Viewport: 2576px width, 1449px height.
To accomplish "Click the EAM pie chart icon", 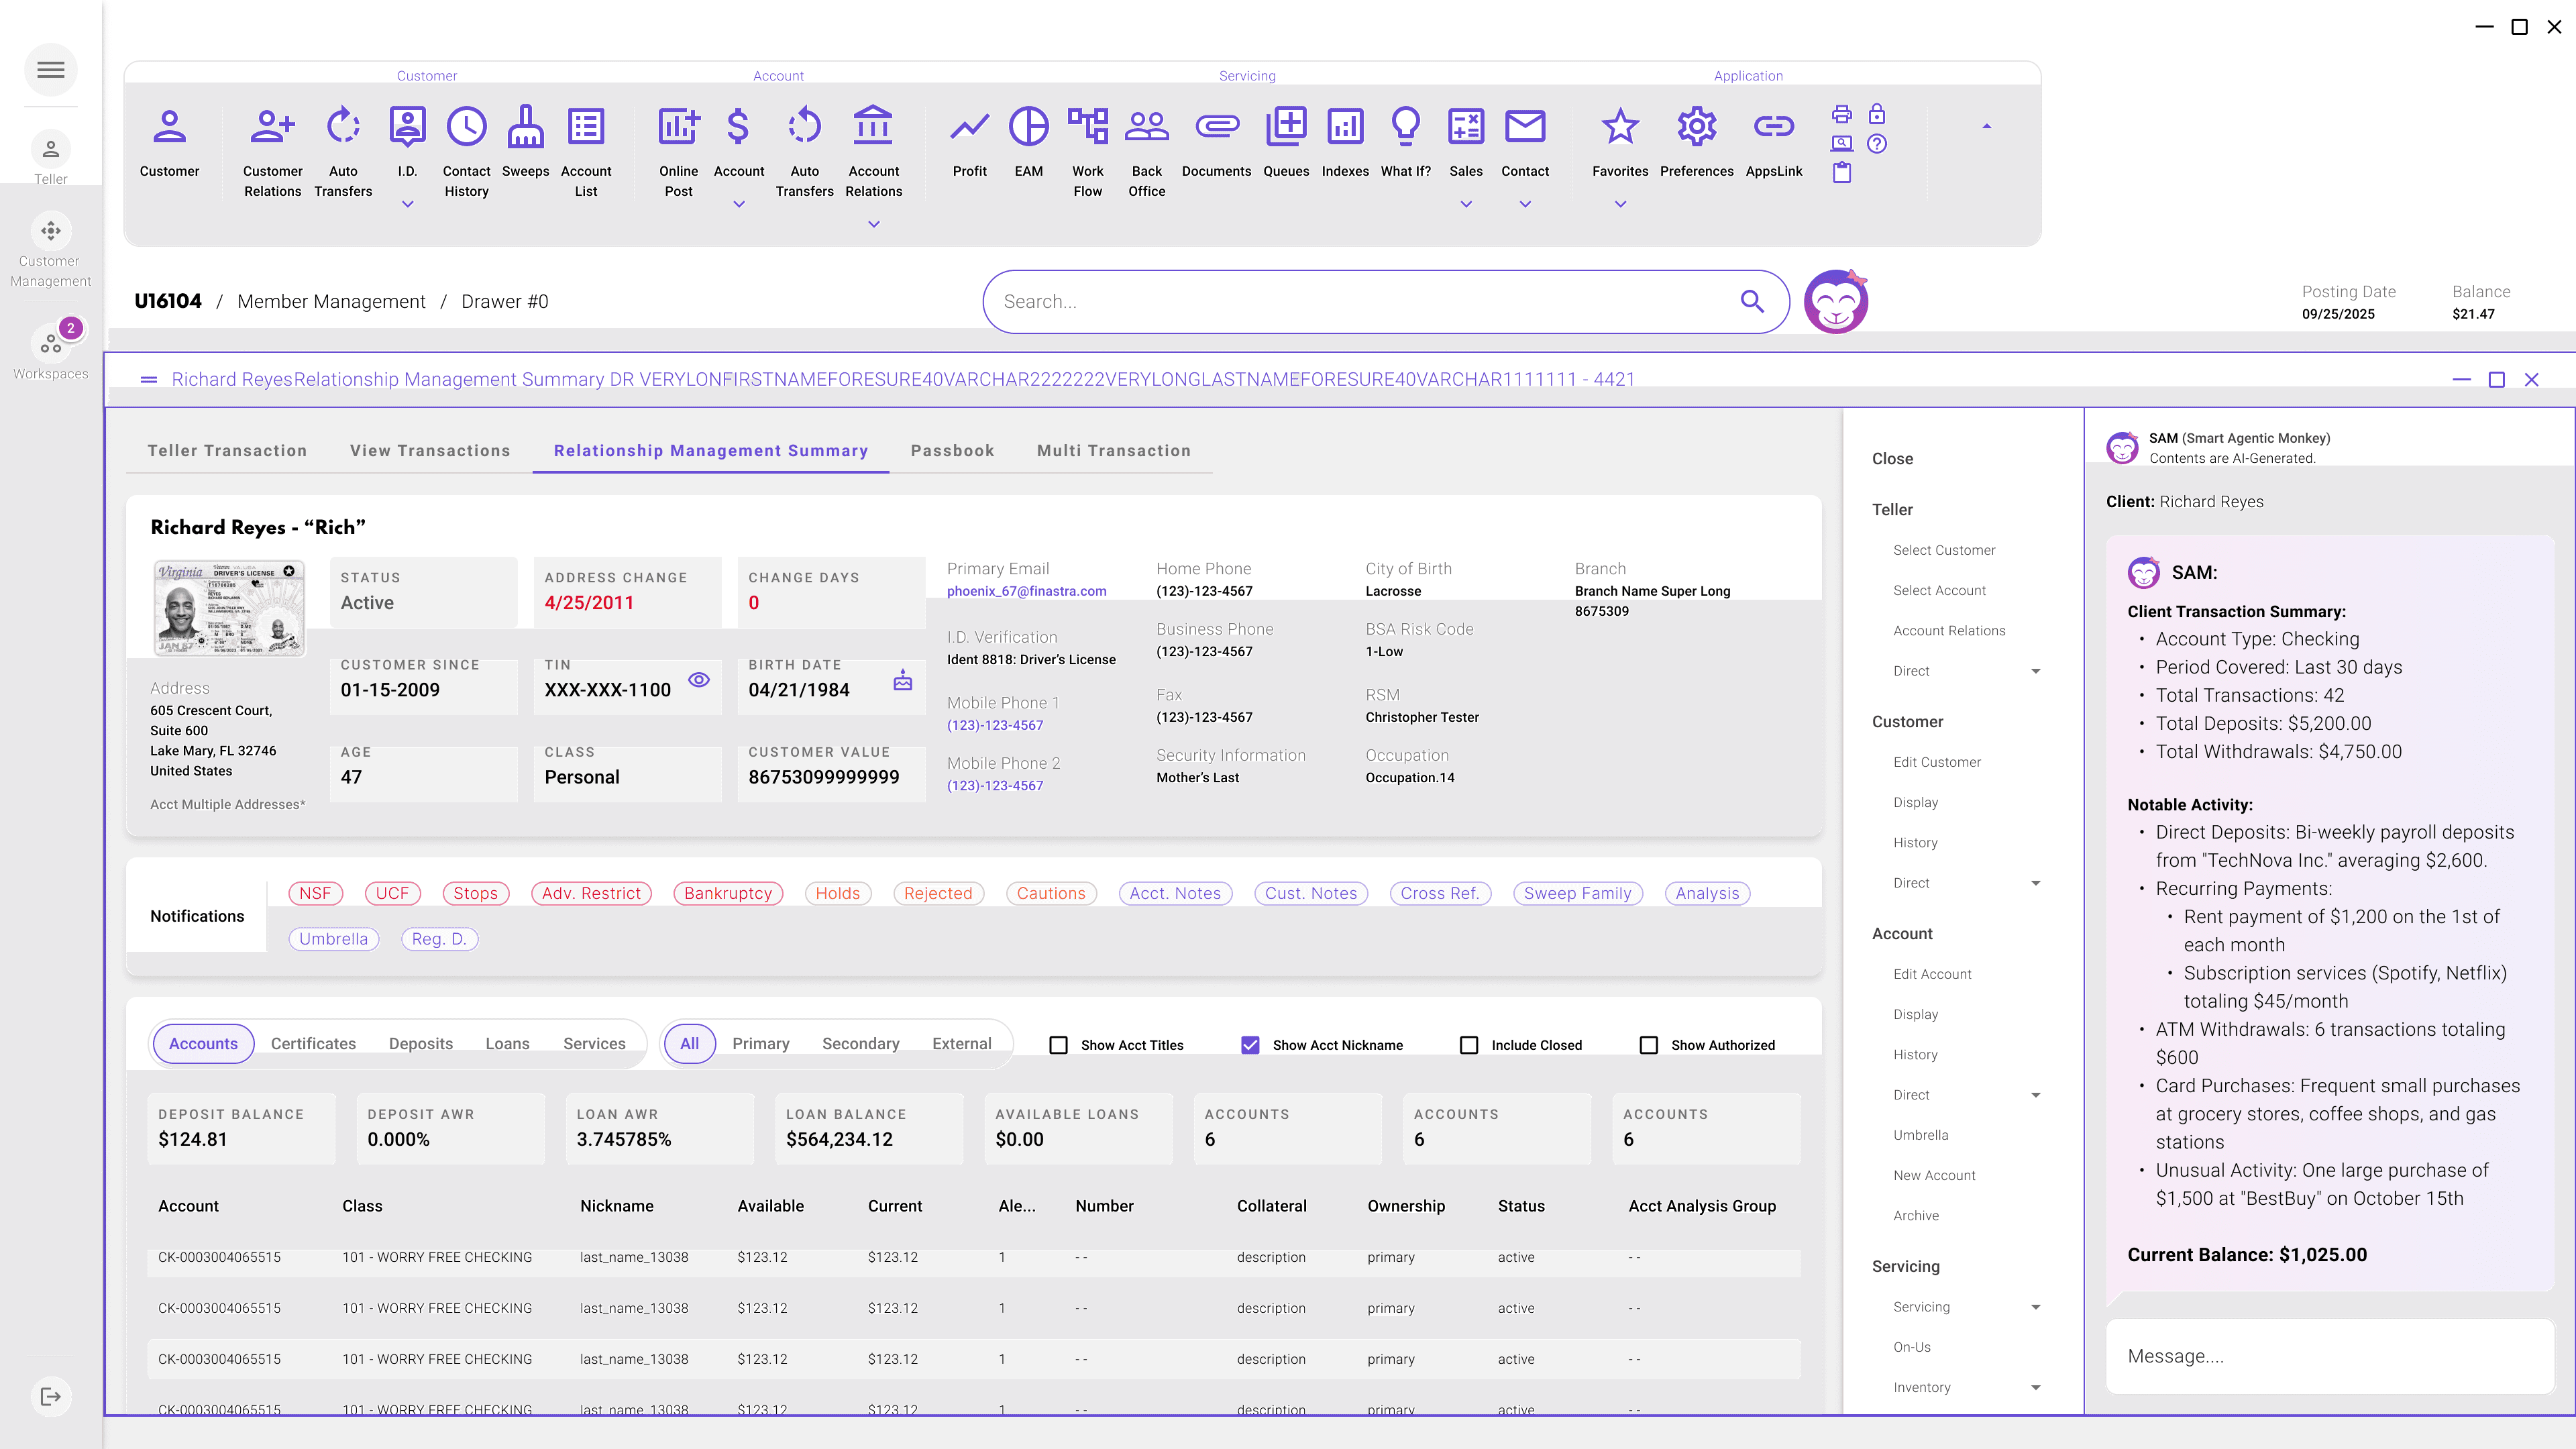I will pos(1028,127).
